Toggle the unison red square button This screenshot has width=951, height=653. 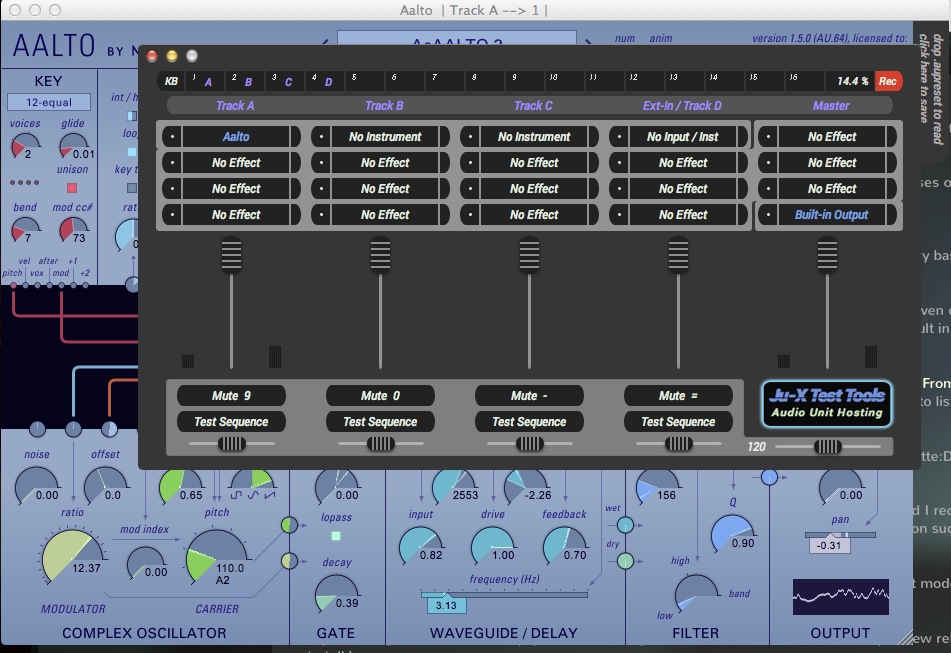(x=72, y=188)
